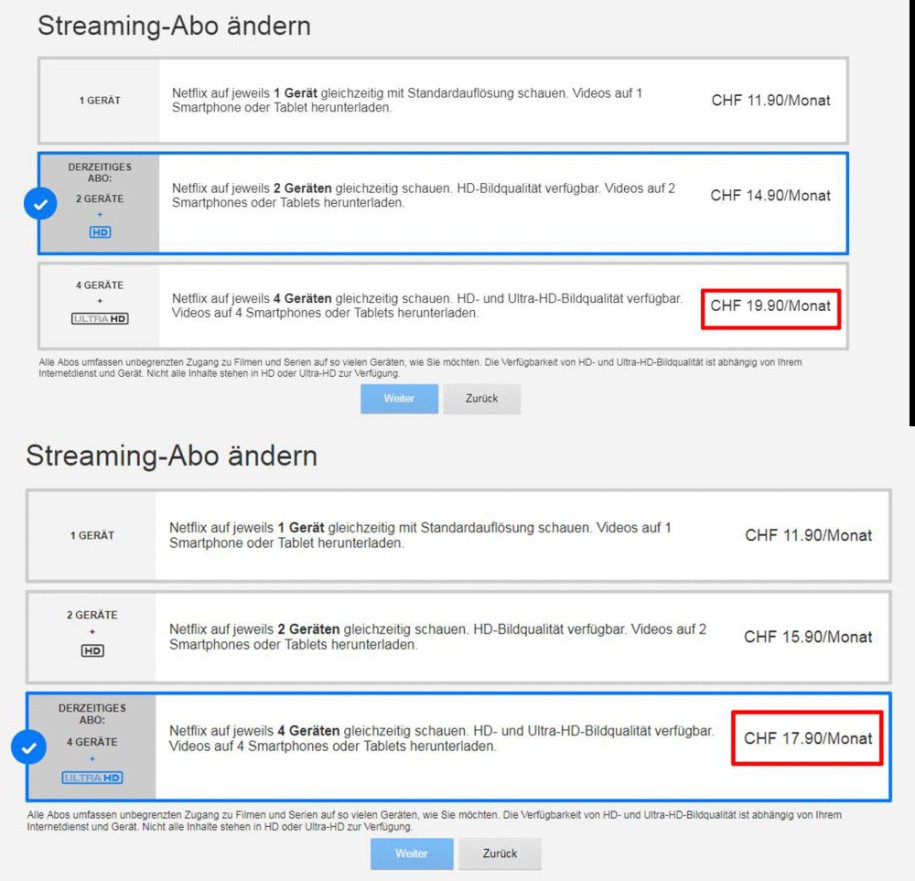Click the description text of the CHF 17.90 plan

[441, 739]
